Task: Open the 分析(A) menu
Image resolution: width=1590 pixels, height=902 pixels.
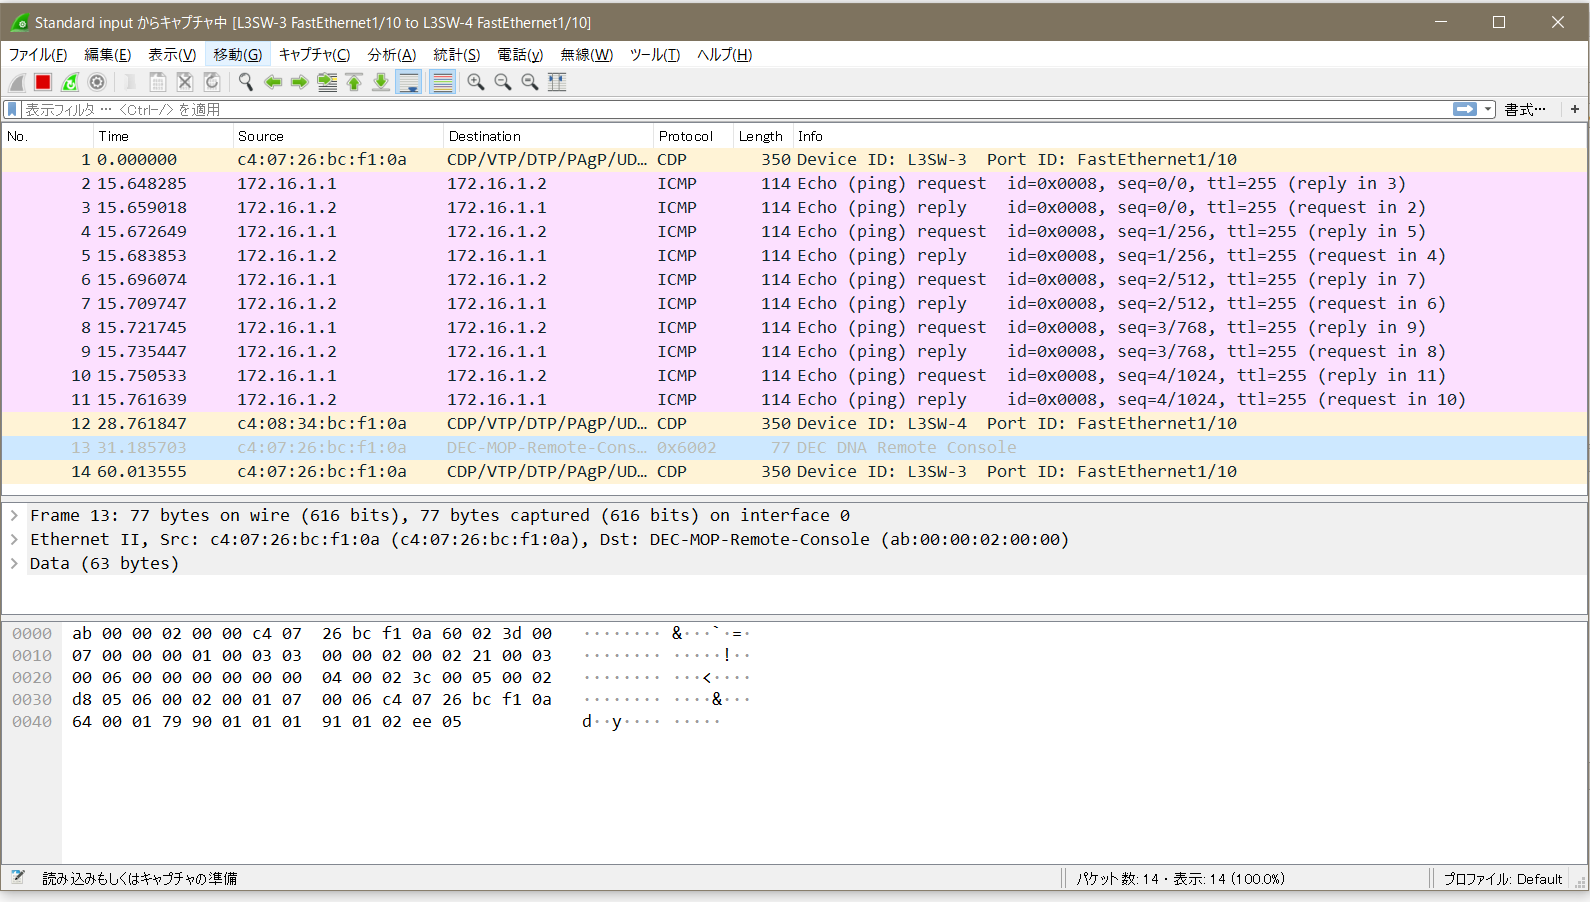Action: pos(392,55)
